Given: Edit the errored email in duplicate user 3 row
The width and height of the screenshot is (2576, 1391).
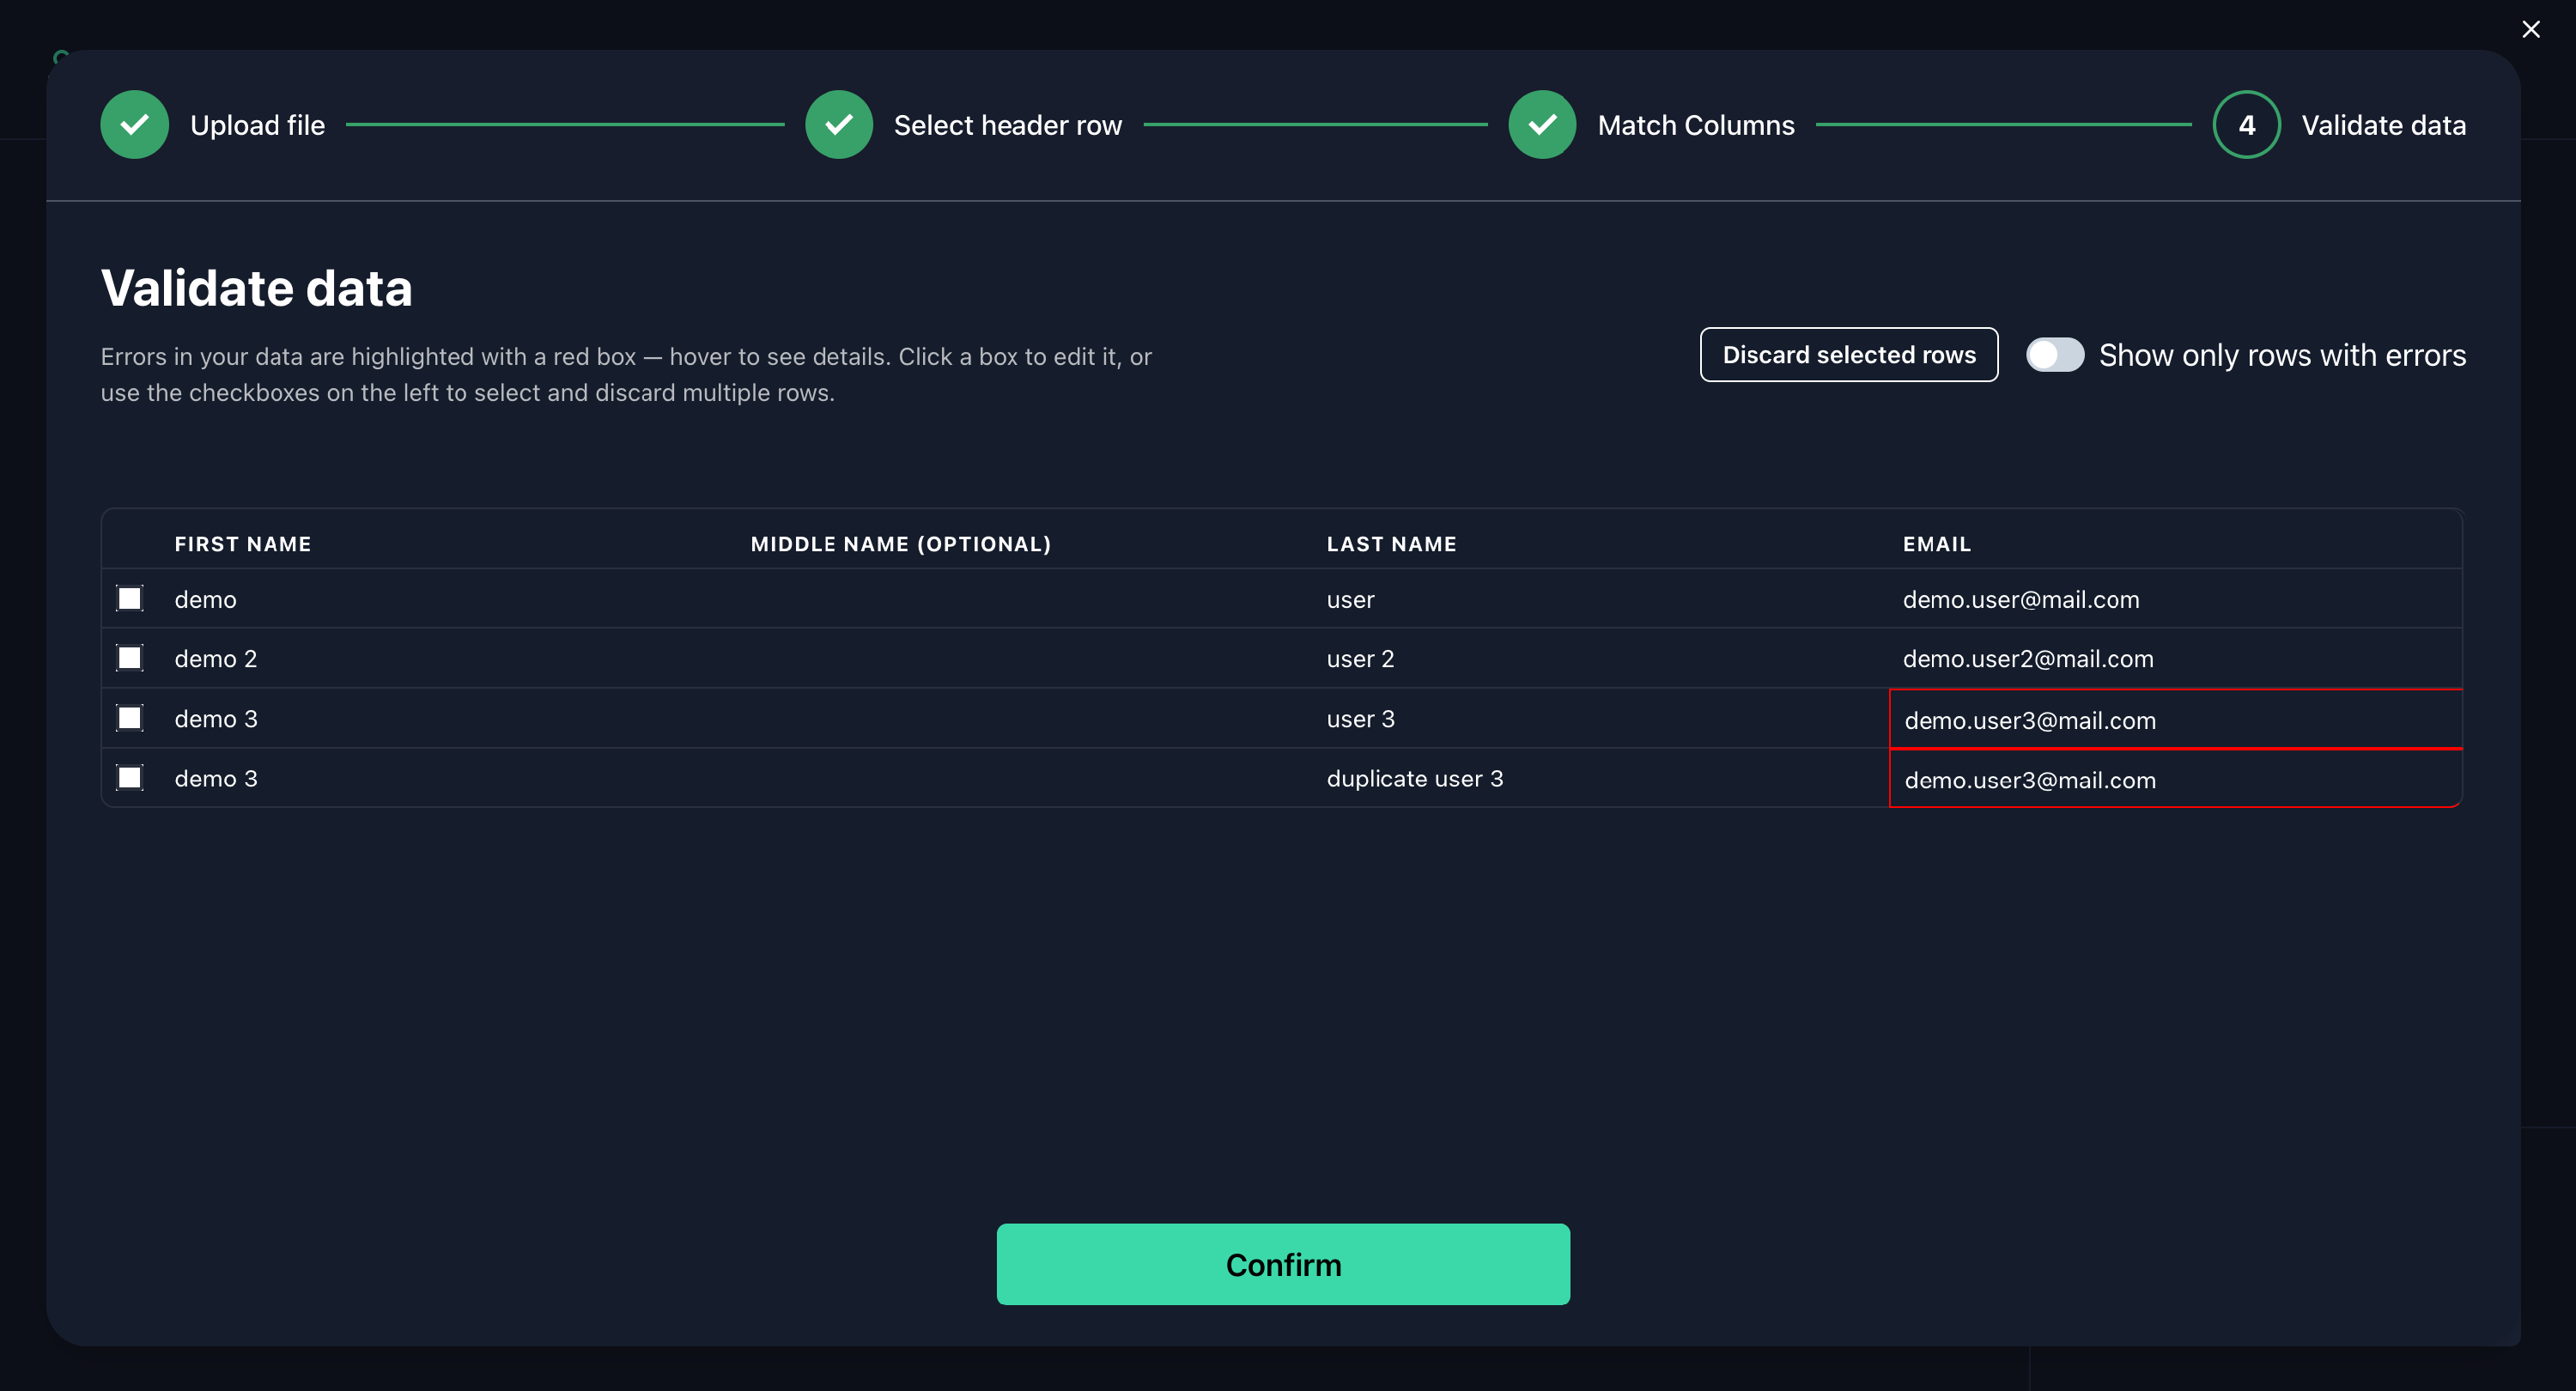Looking at the screenshot, I should (x=2174, y=779).
